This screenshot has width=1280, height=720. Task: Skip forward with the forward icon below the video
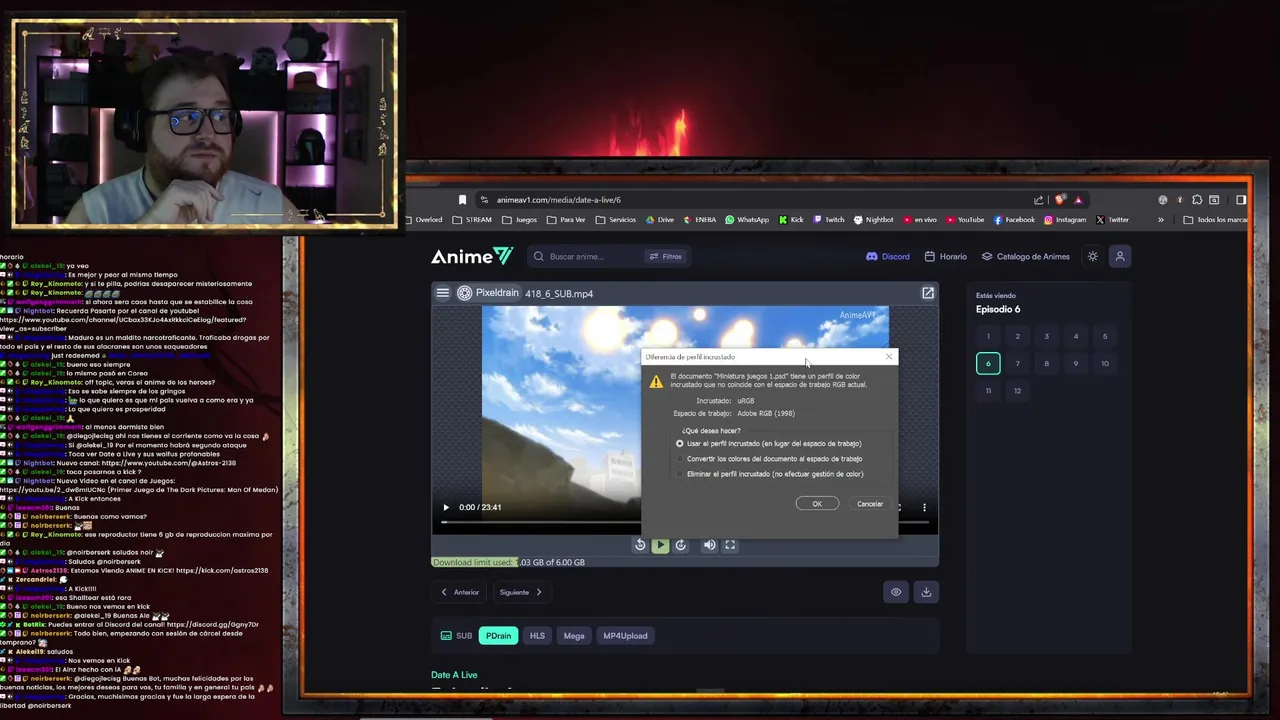(681, 545)
